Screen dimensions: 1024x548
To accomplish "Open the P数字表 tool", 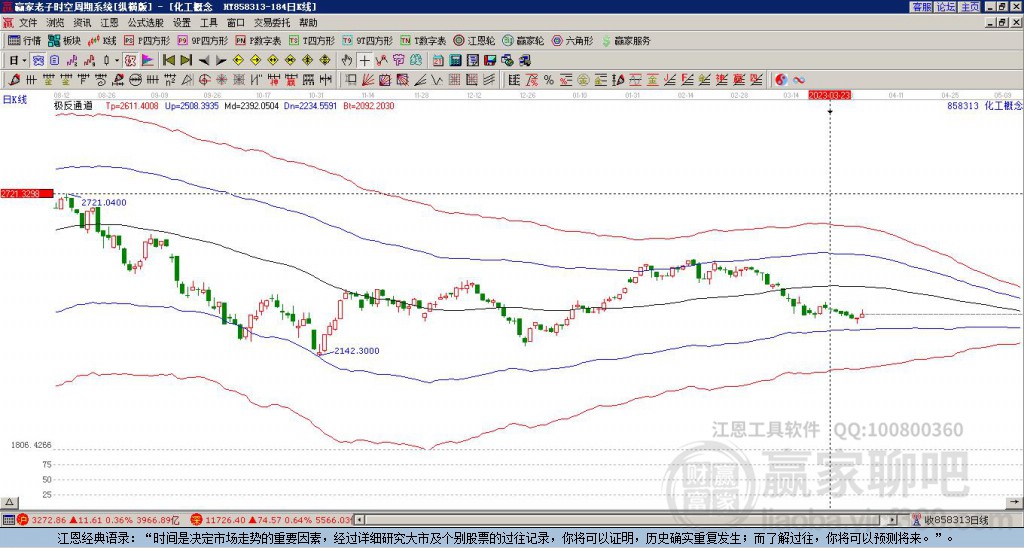I will 258,40.
